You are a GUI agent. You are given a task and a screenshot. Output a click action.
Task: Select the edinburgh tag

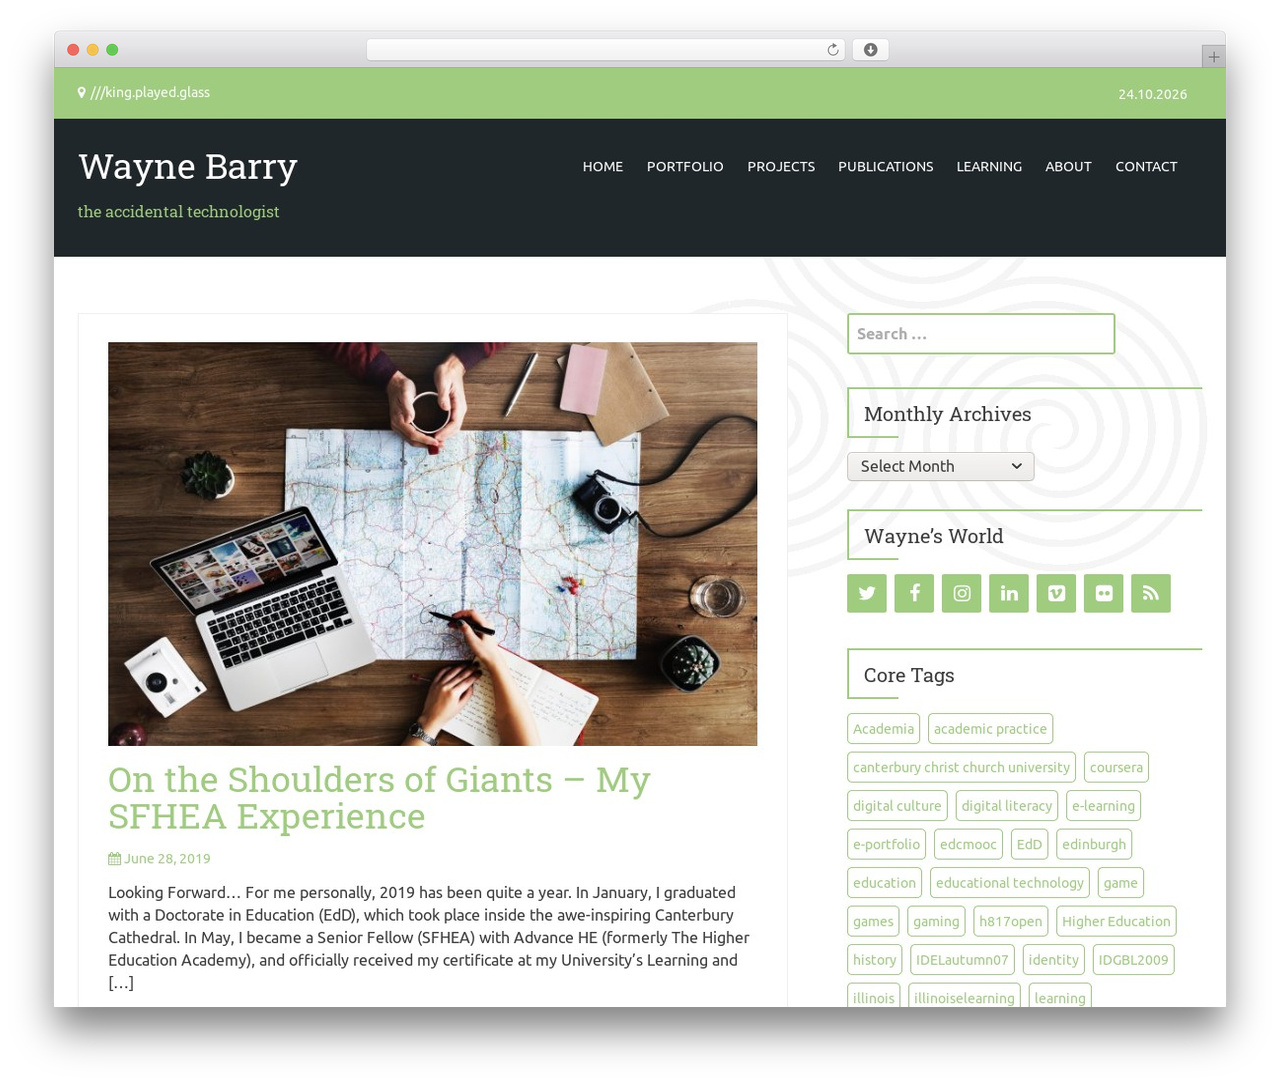(1094, 844)
